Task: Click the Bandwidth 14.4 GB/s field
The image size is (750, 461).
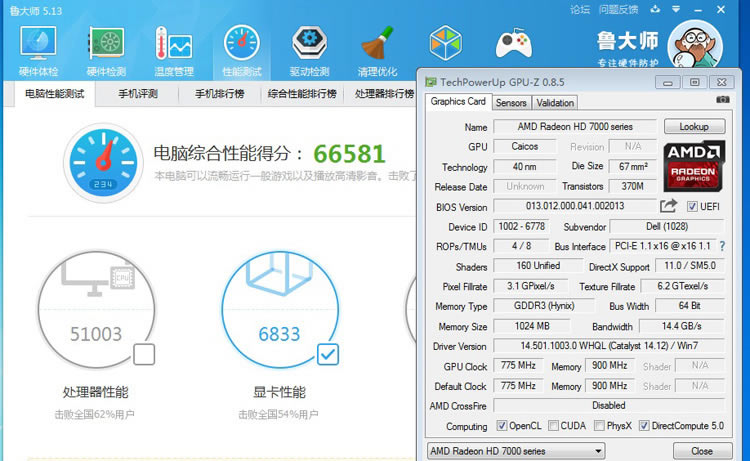Action: coord(682,326)
